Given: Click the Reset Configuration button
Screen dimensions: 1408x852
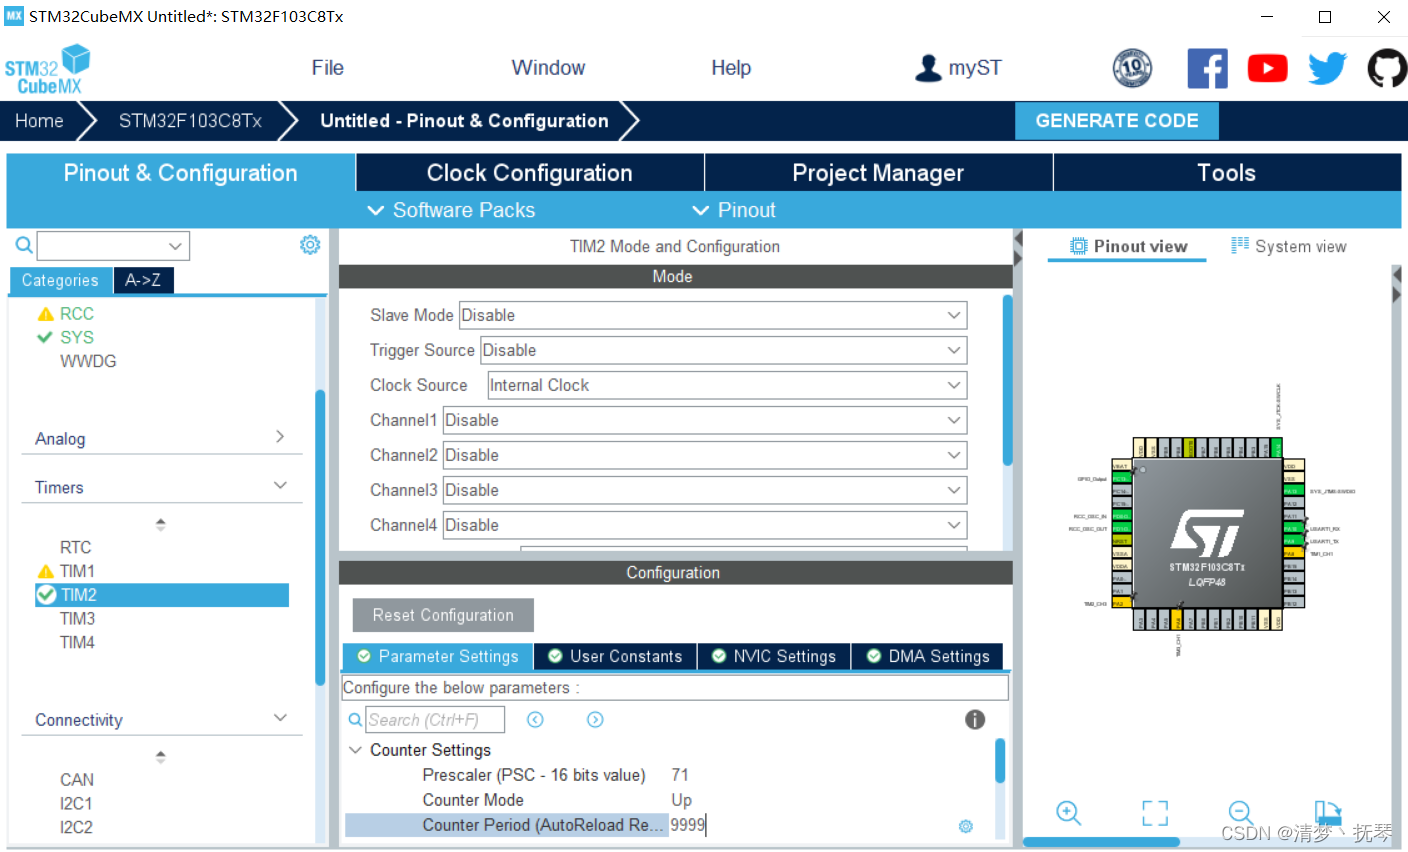Looking at the screenshot, I should point(443,615).
